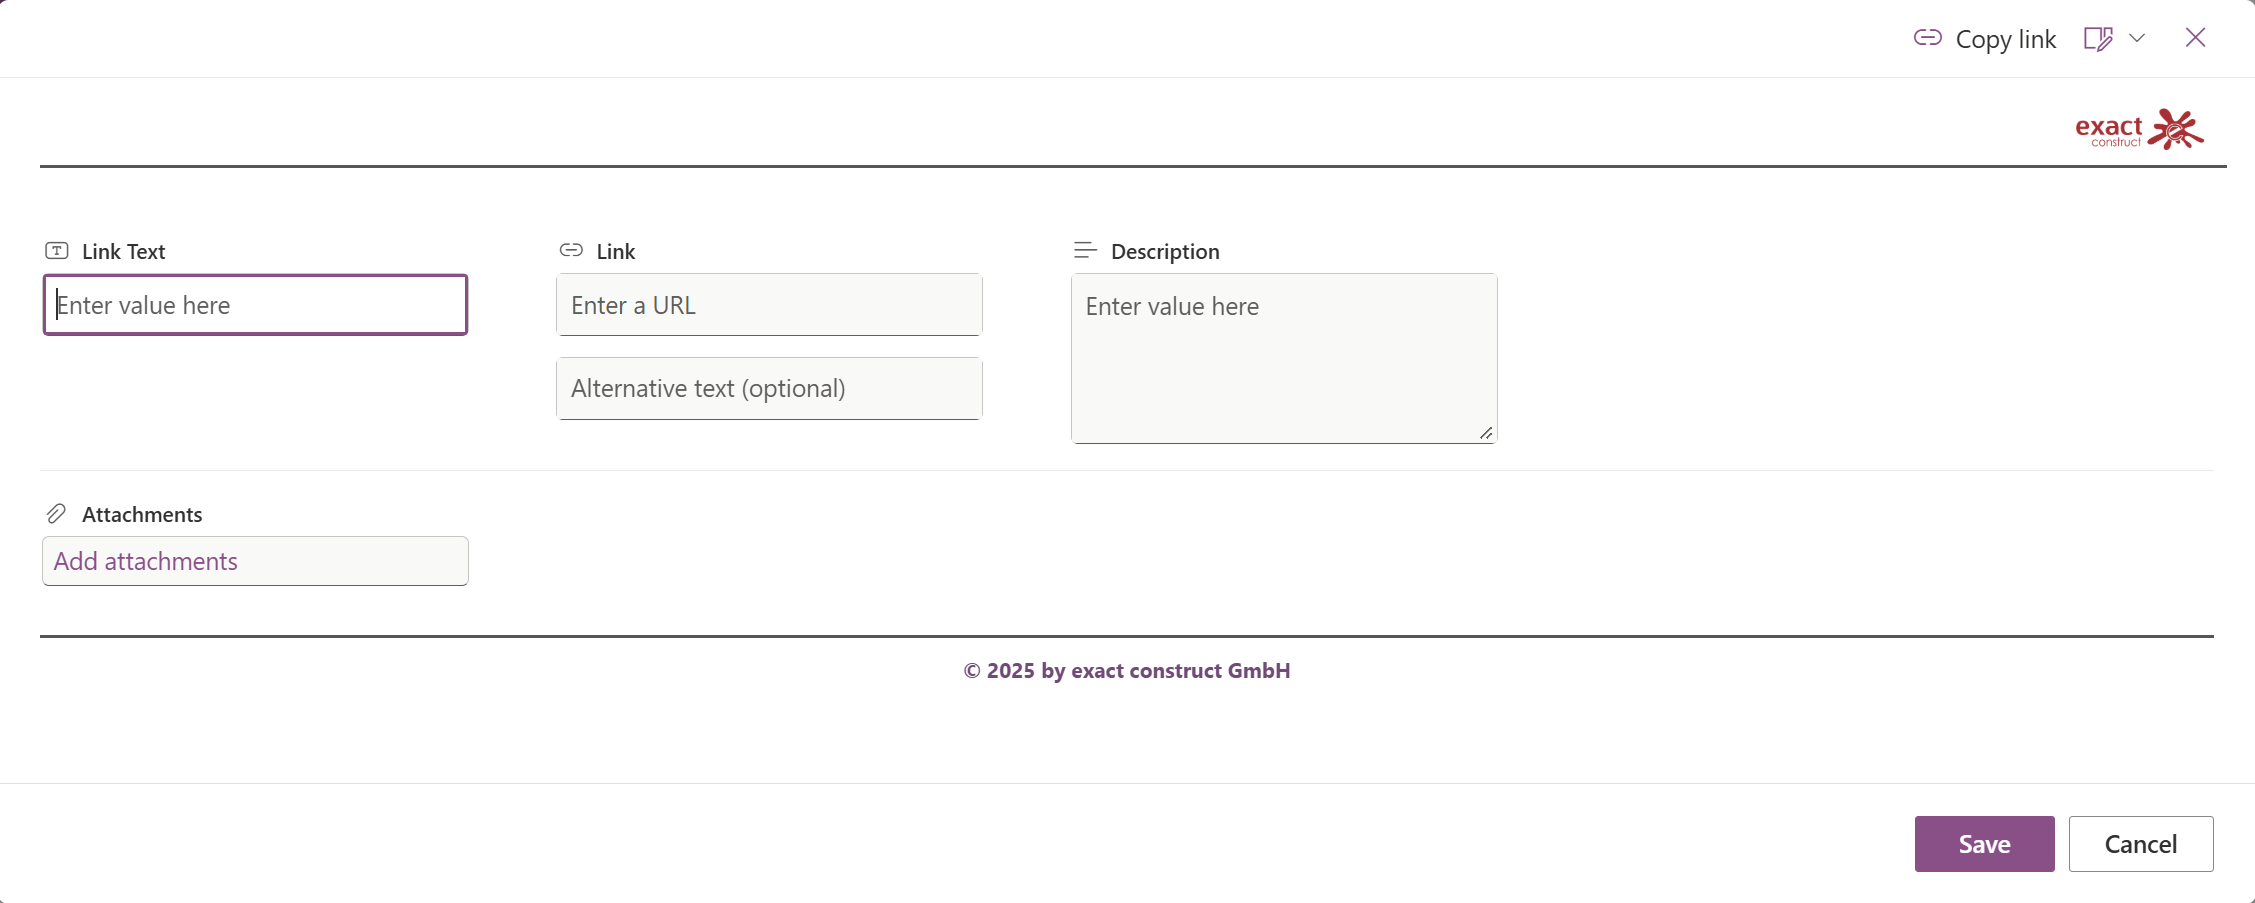This screenshot has height=903, width=2255.
Task: Expand the edit form dropdown chevron
Action: [2137, 38]
